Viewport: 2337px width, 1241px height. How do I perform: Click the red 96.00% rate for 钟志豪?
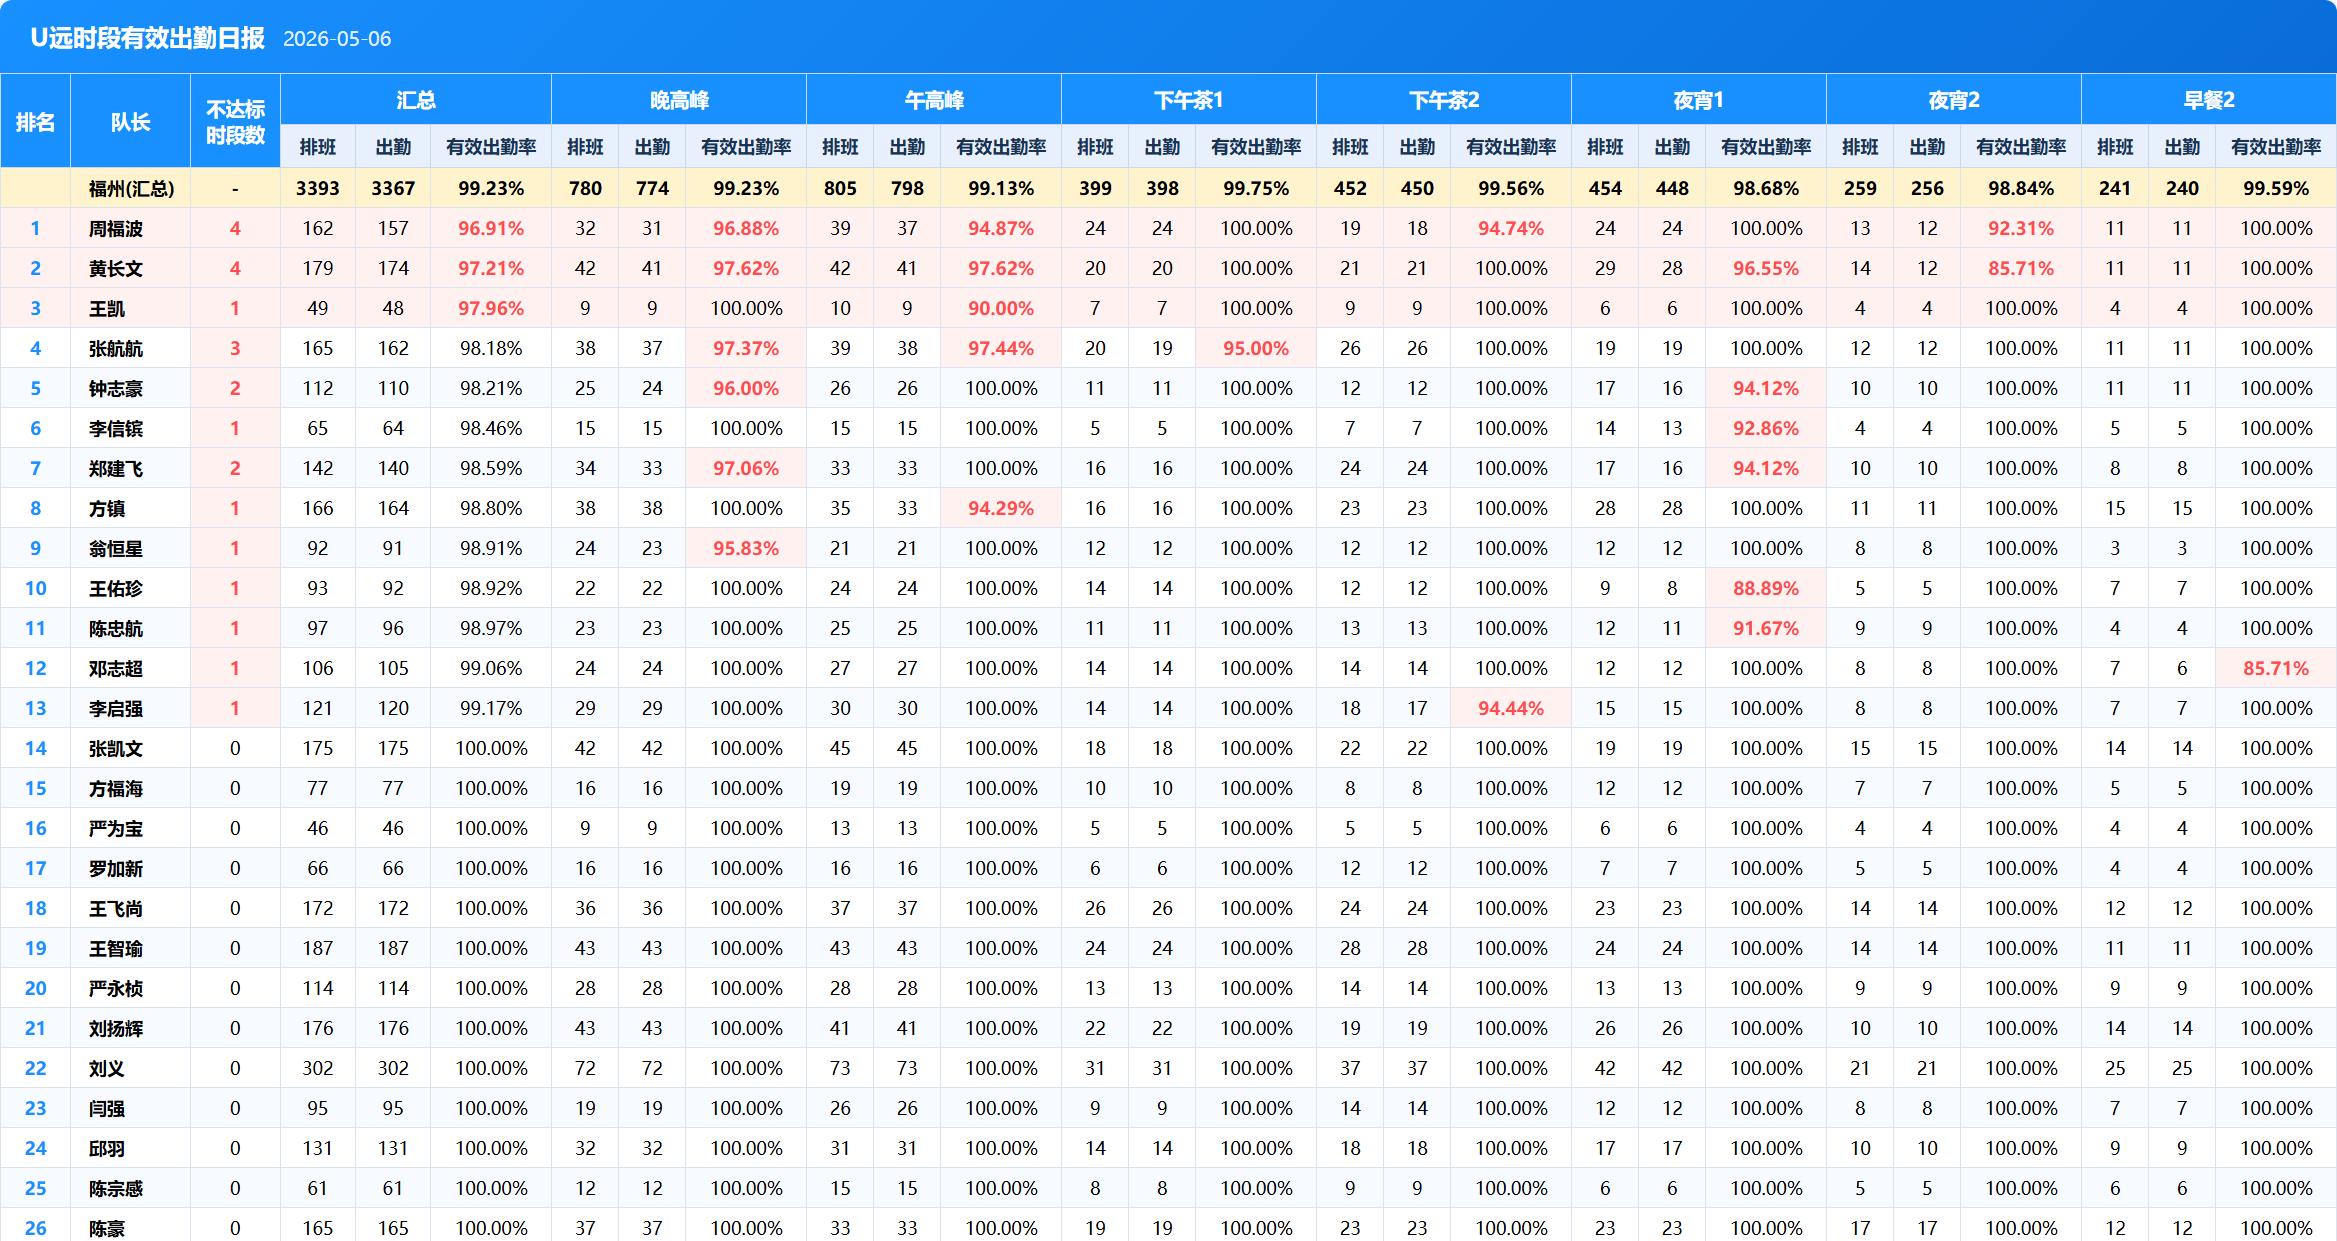pyautogui.click(x=746, y=388)
